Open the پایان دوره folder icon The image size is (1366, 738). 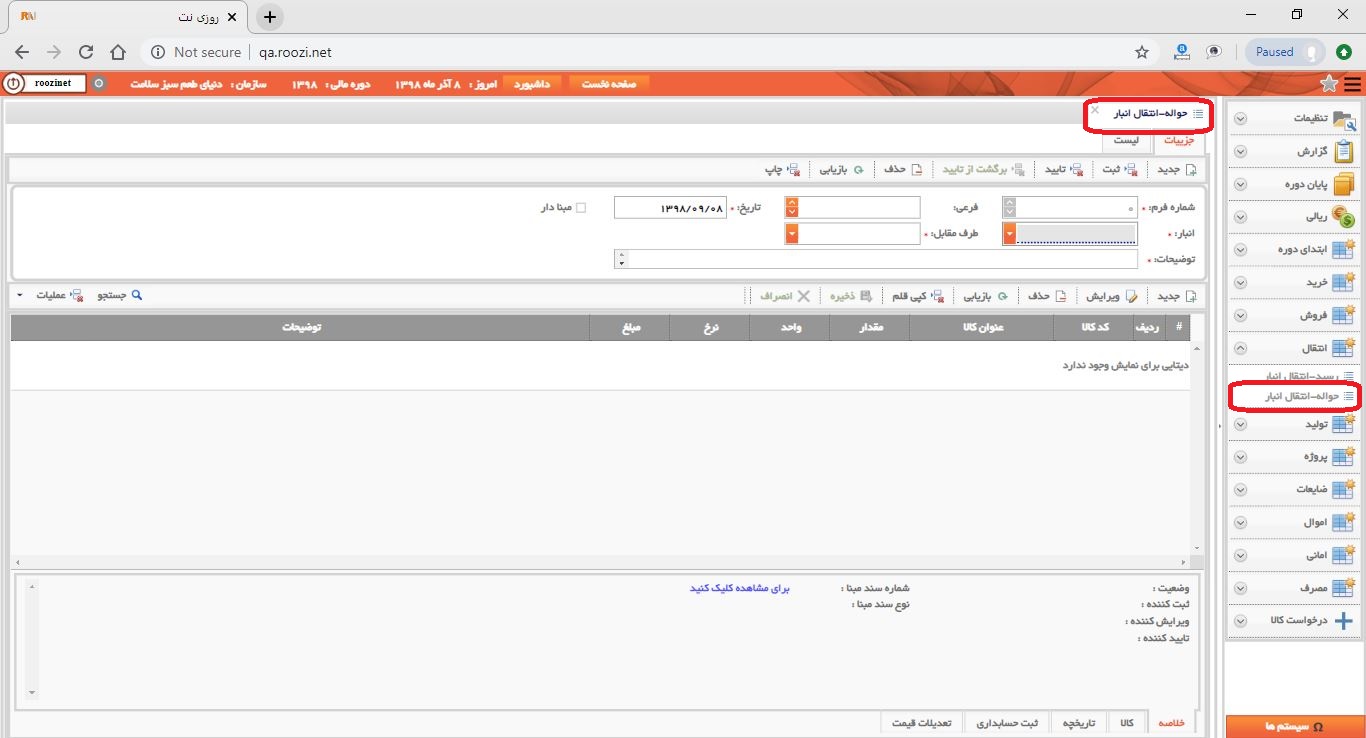[1343, 185]
